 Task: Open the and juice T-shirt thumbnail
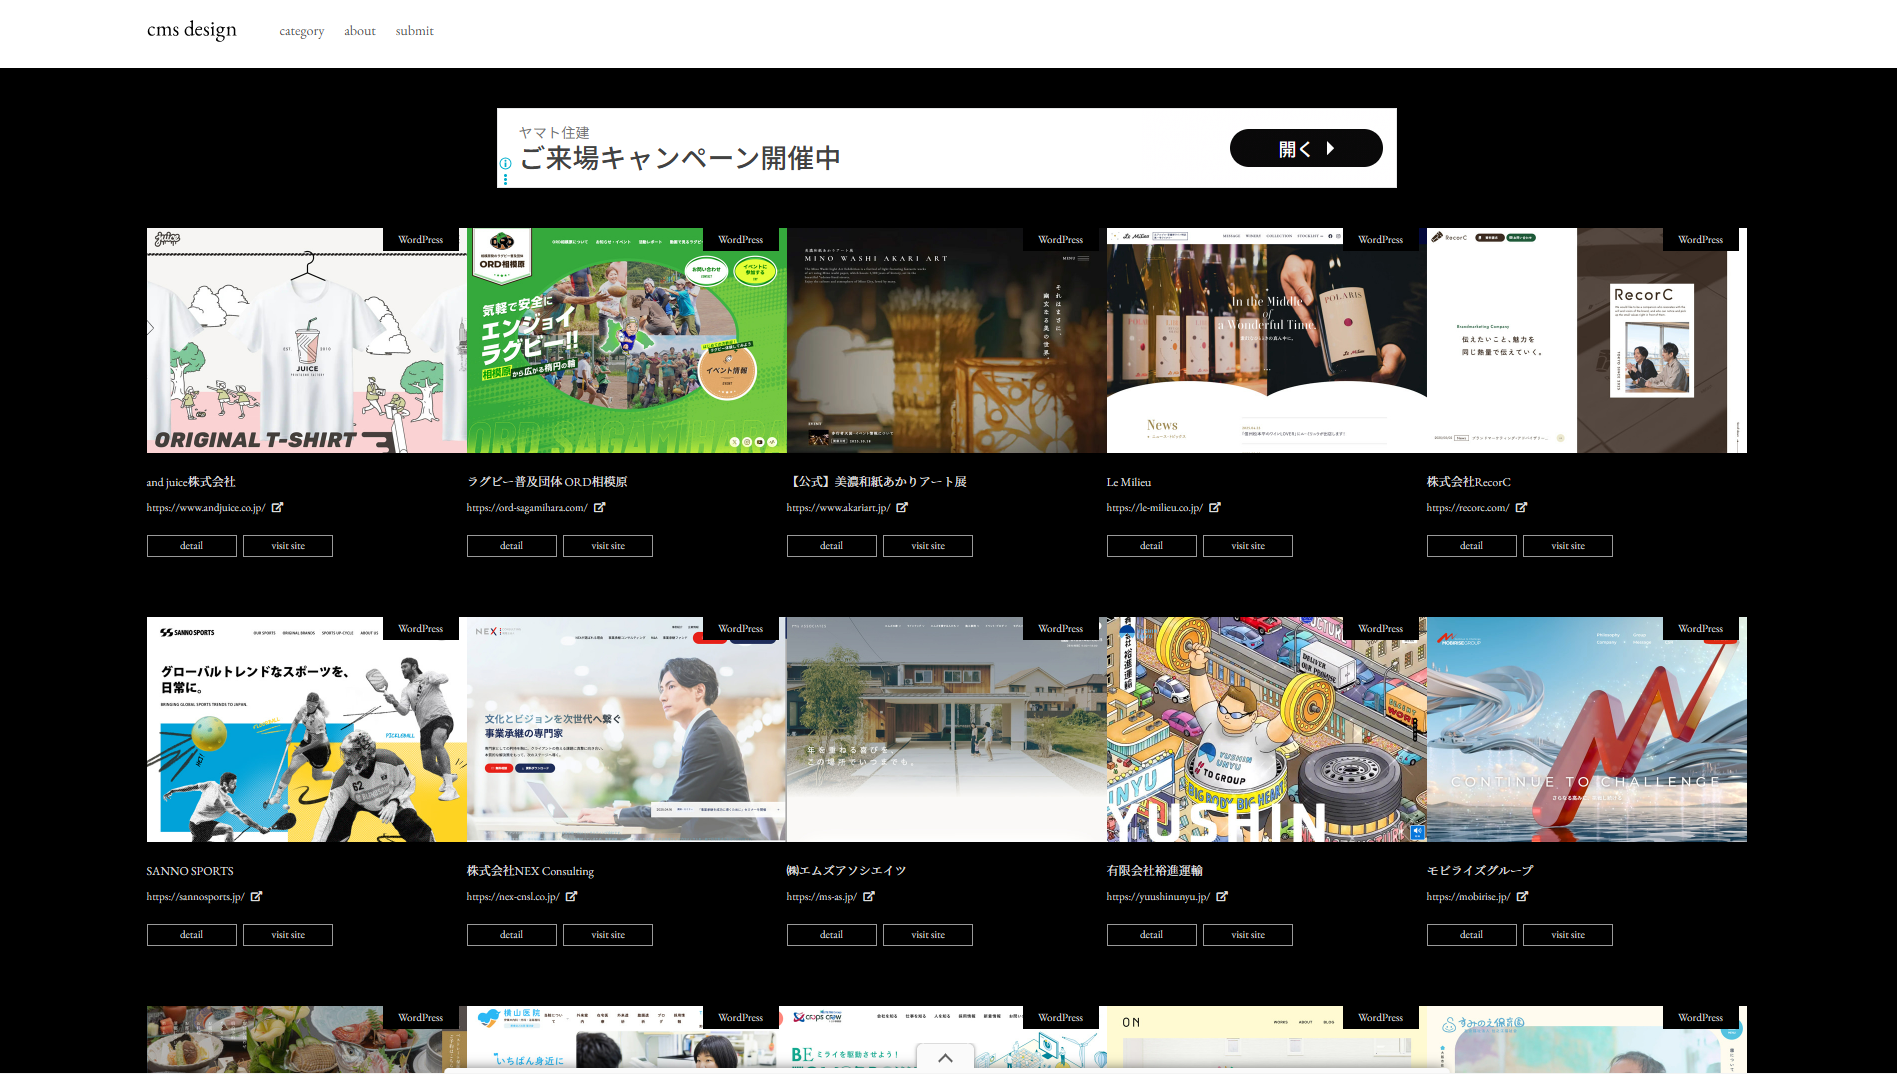(307, 340)
